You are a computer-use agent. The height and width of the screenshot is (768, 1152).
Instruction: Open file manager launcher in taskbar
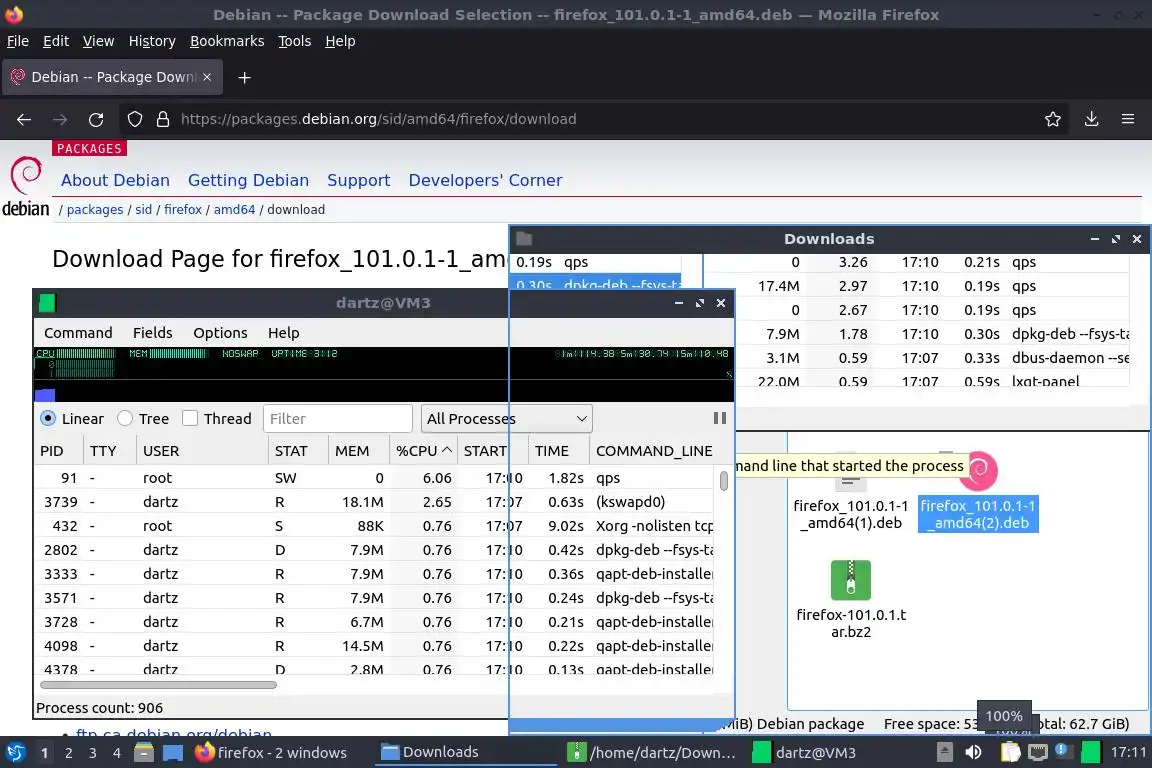point(144,753)
